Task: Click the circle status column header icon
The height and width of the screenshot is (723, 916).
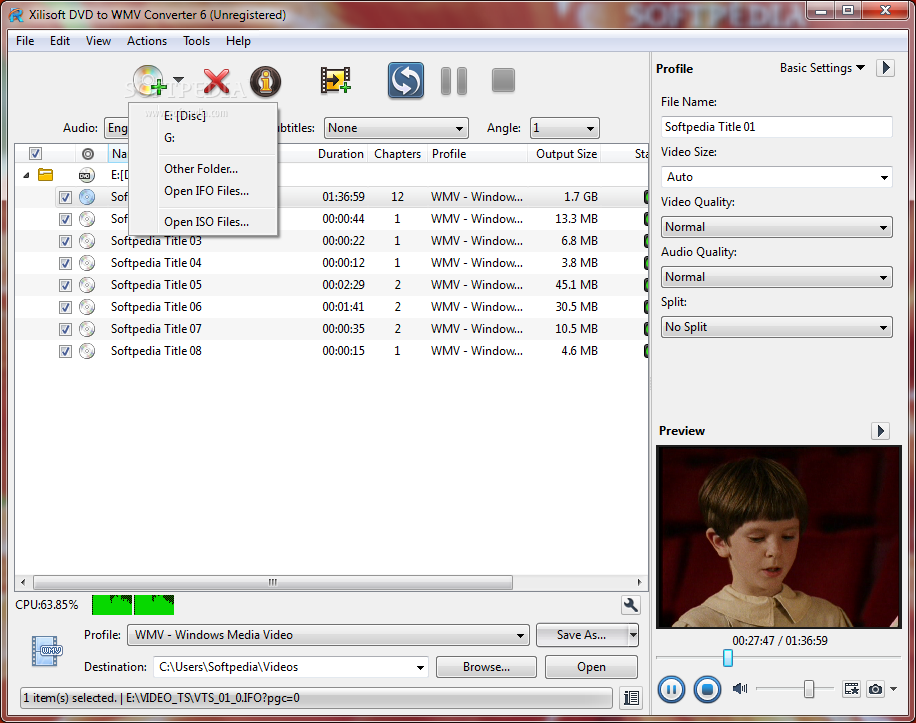Action: tap(88, 154)
